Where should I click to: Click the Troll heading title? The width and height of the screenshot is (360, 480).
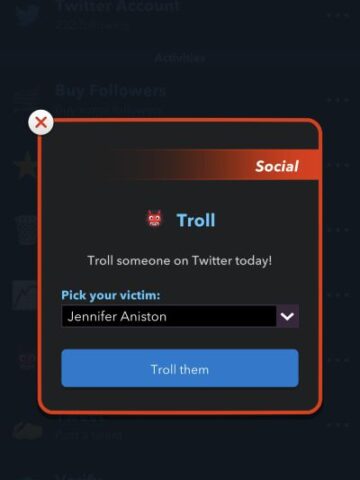pyautogui.click(x=196, y=220)
